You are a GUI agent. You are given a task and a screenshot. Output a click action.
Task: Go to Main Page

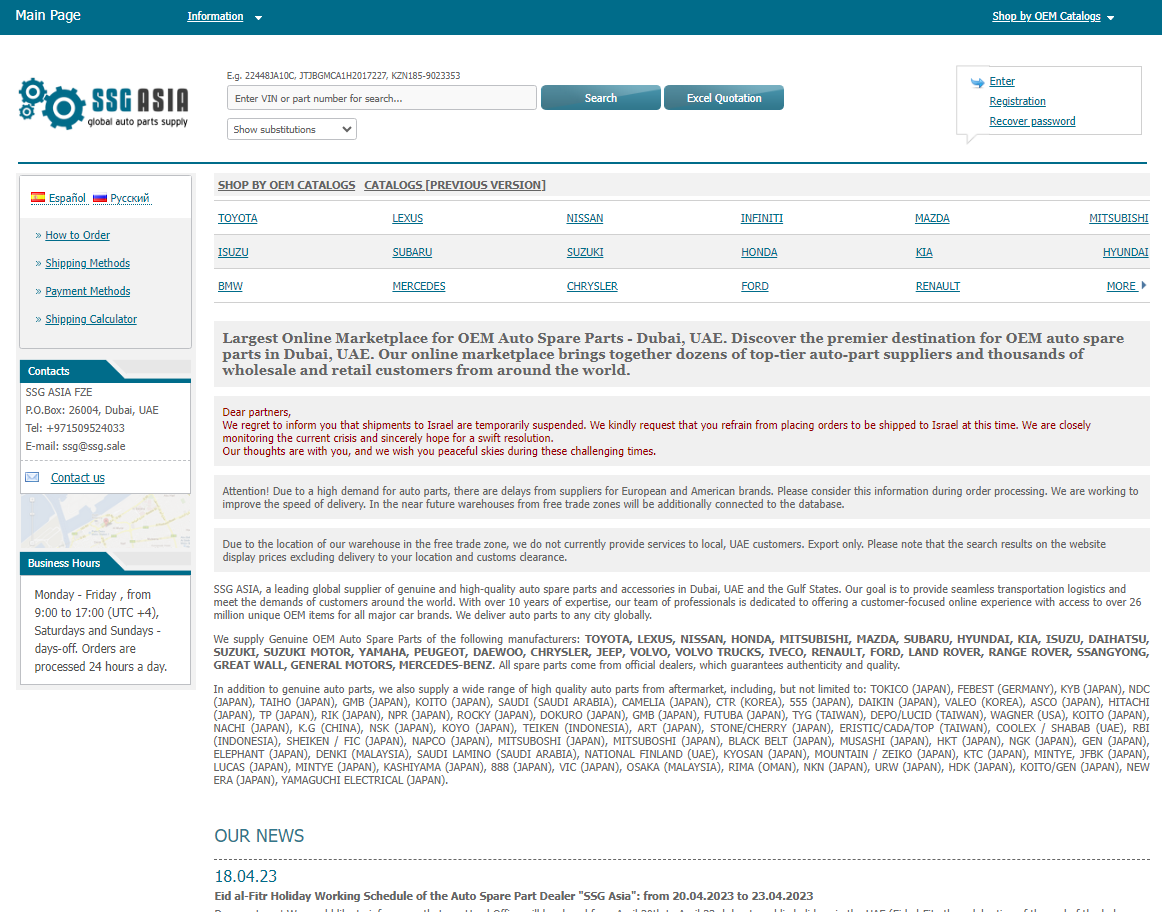(48, 16)
